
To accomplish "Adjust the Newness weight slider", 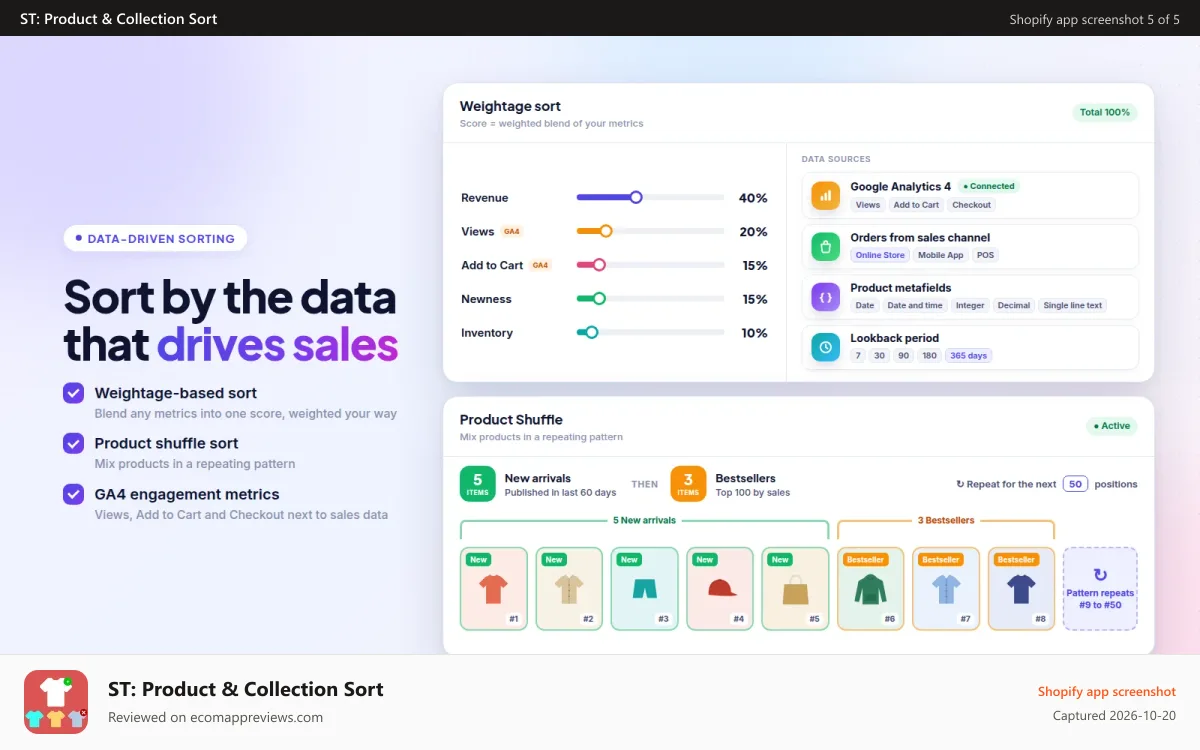I will (650, 299).
